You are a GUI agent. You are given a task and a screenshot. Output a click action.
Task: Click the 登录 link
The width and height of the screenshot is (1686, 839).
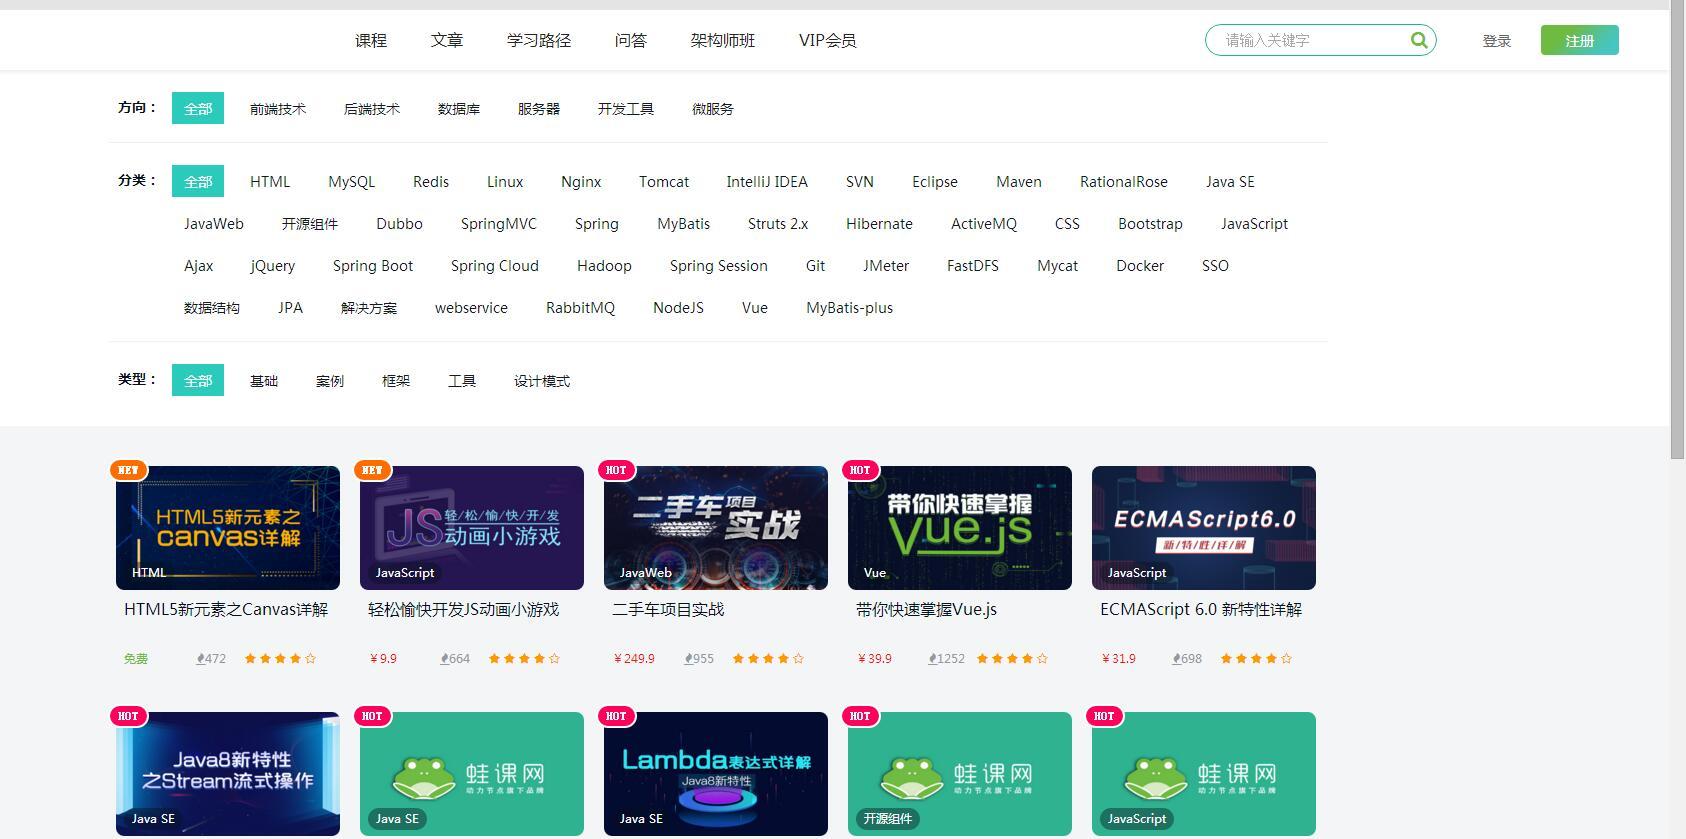tap(1496, 41)
